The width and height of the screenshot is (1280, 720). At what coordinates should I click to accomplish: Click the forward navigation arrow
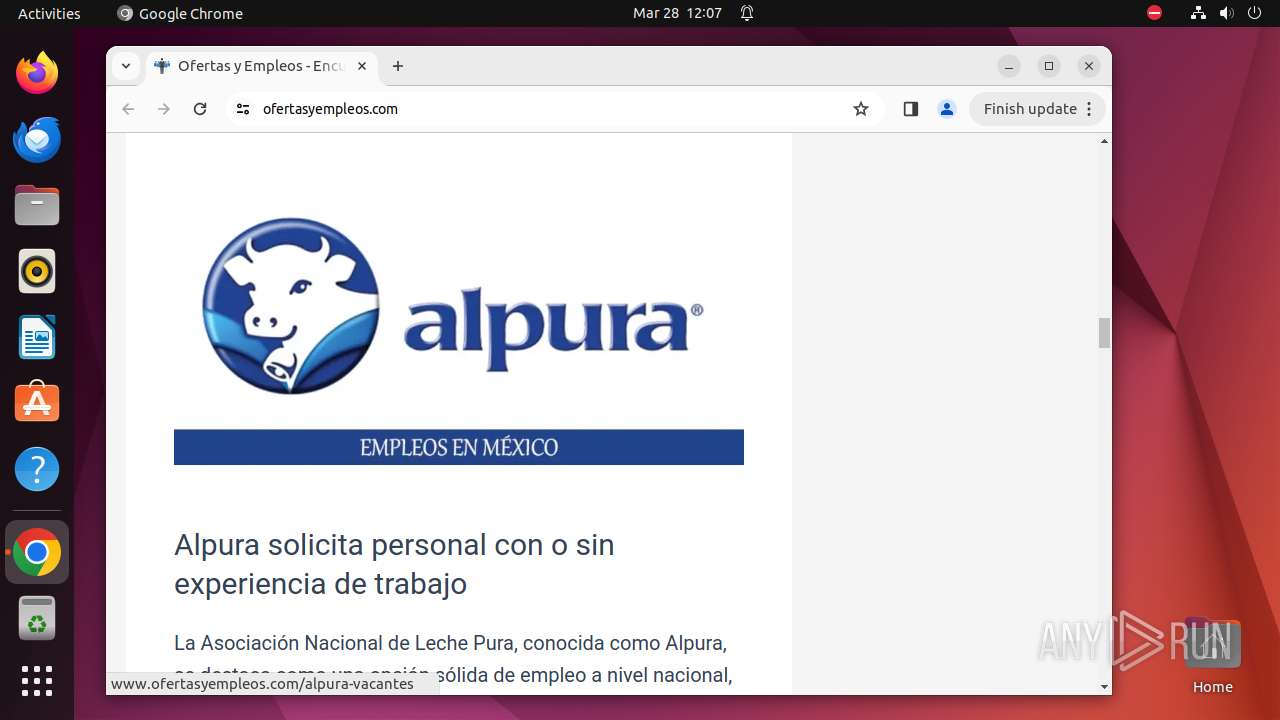[164, 109]
